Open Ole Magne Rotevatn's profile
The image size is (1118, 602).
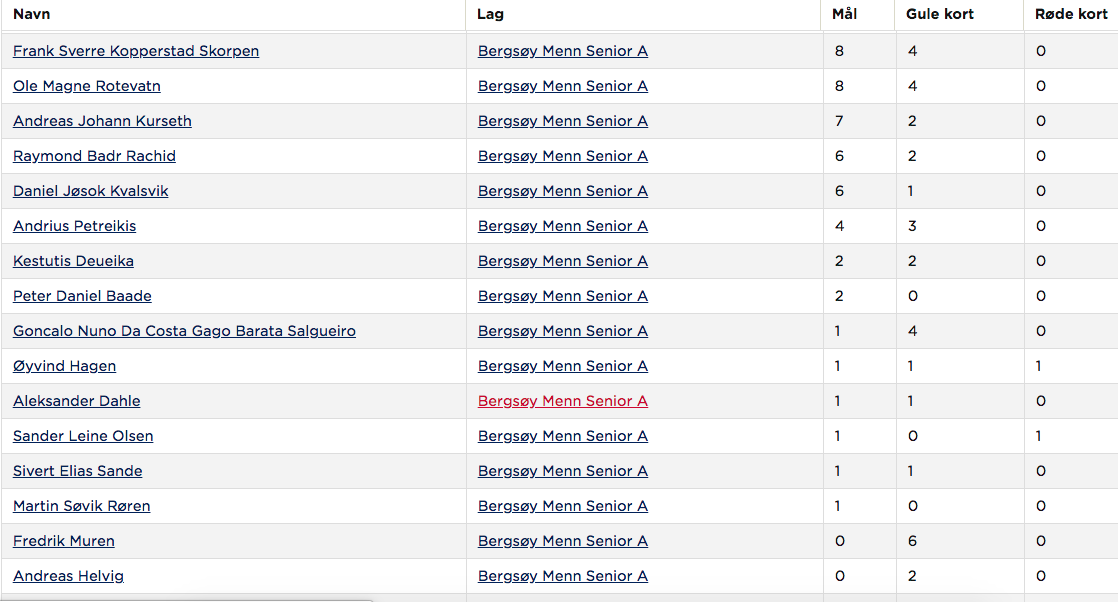pyautogui.click(x=86, y=86)
